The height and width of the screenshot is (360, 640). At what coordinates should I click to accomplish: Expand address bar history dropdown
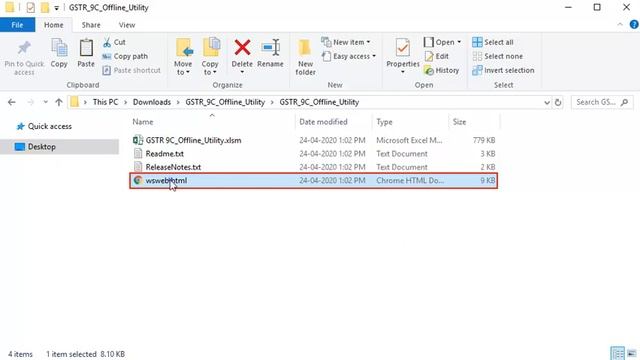pyautogui.click(x=547, y=102)
